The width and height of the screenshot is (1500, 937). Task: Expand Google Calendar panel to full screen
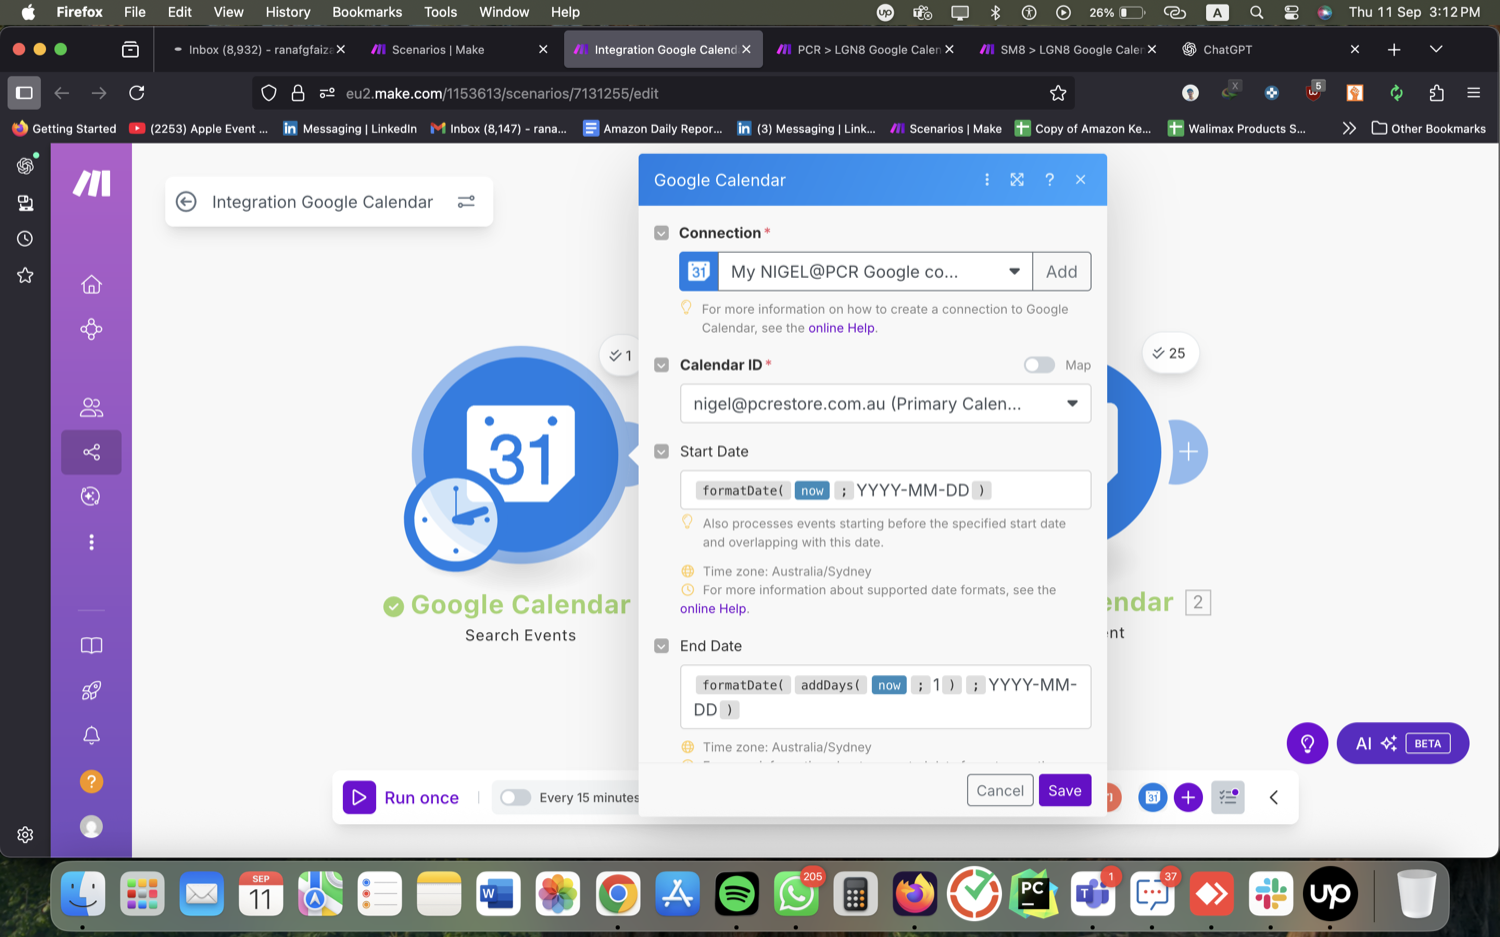pyautogui.click(x=1017, y=180)
